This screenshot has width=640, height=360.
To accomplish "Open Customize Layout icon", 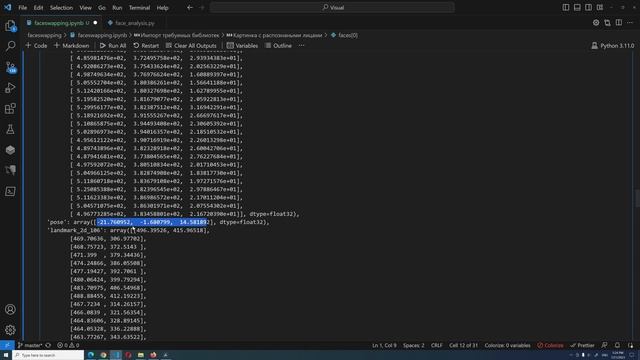I will (x=600, y=7).
